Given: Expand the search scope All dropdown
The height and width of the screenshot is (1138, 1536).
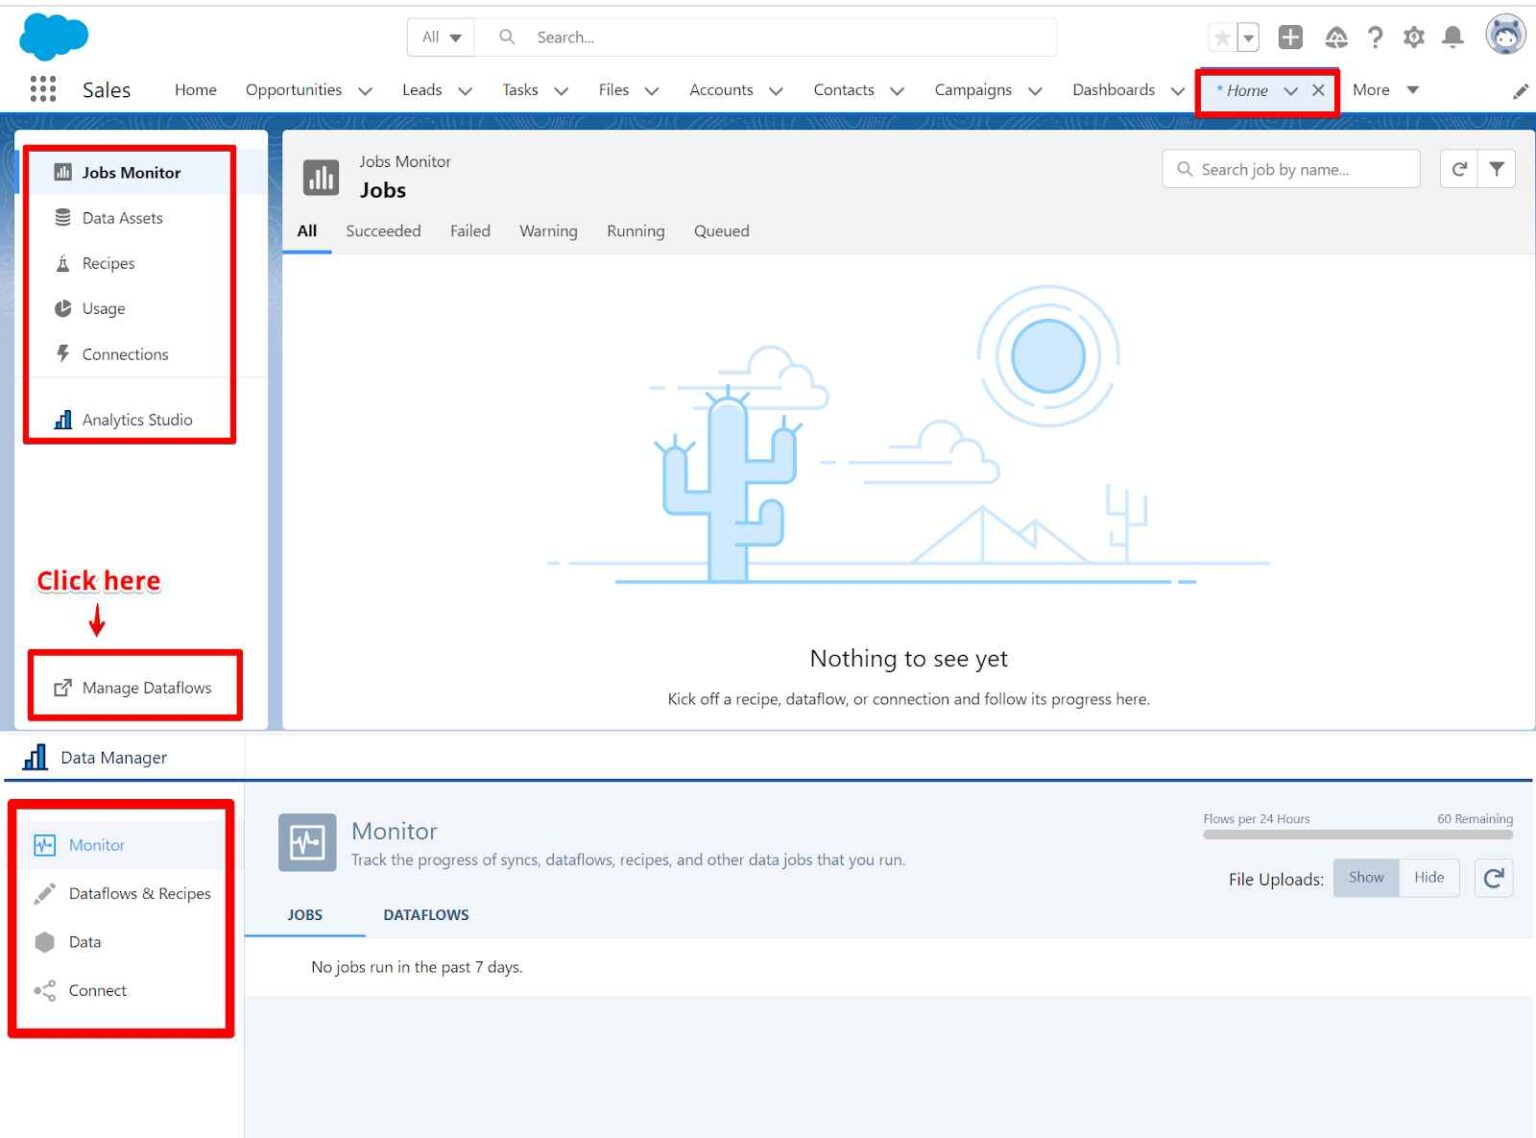Looking at the screenshot, I should pos(440,36).
